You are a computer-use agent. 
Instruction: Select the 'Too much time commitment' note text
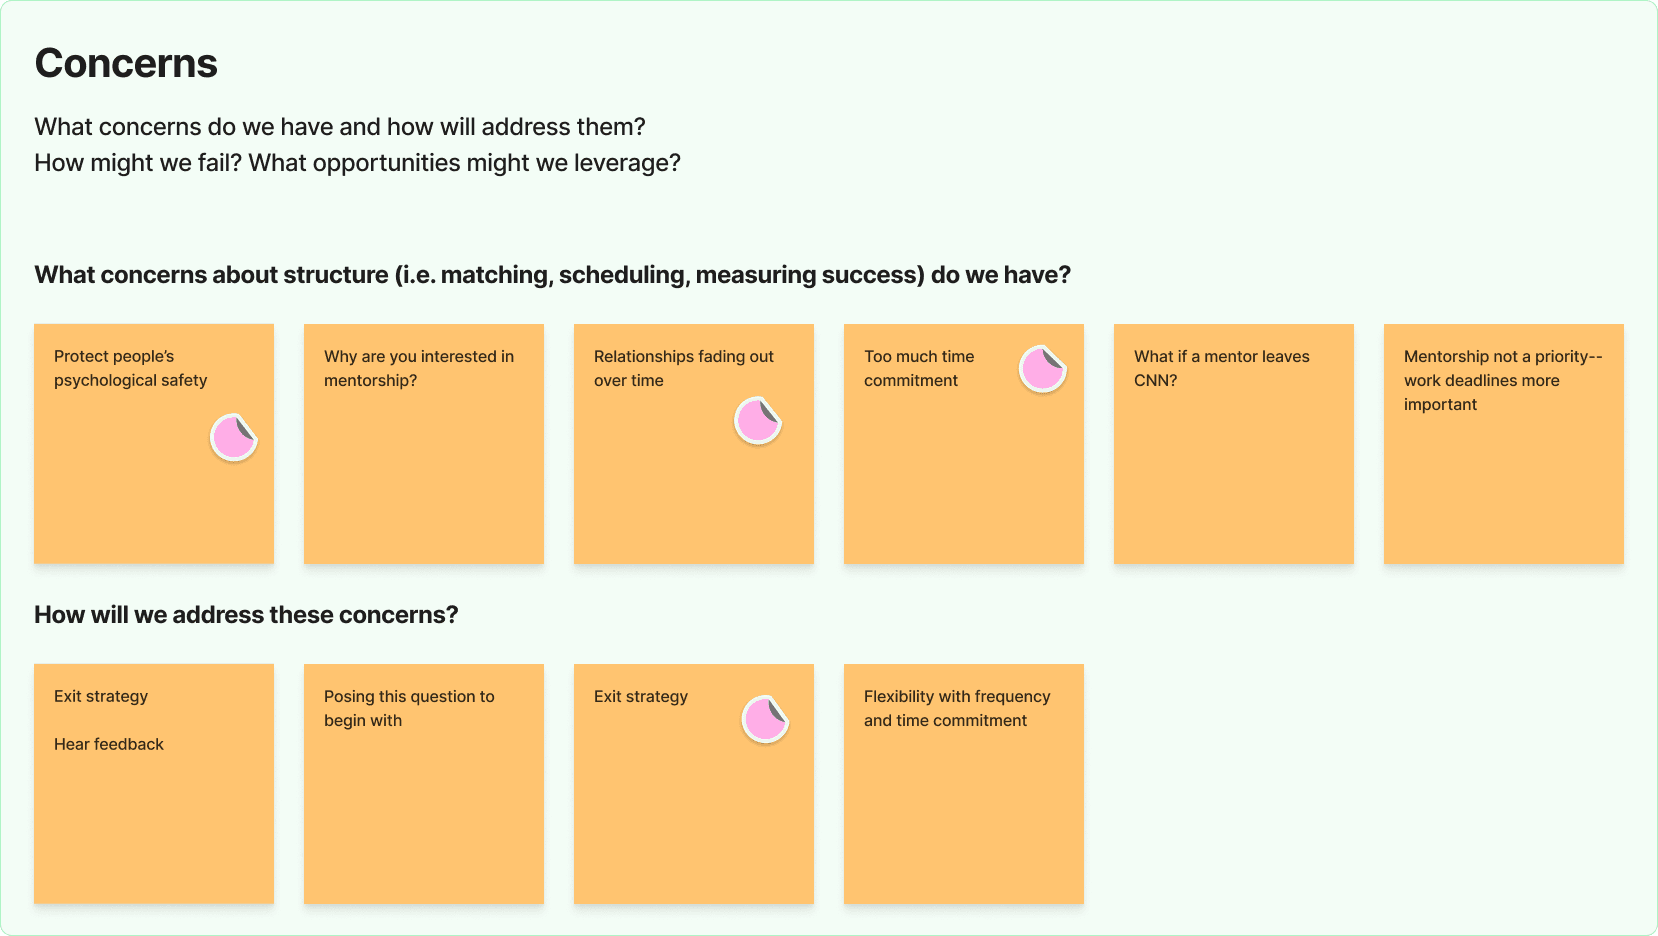click(919, 368)
